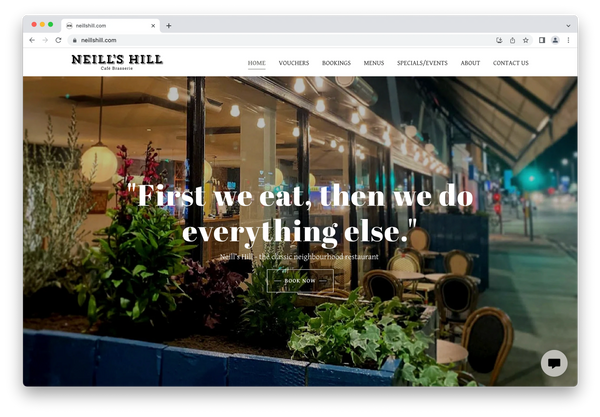Open the Menus navigation link
Screen dimensions: 600x417
(x=373, y=63)
